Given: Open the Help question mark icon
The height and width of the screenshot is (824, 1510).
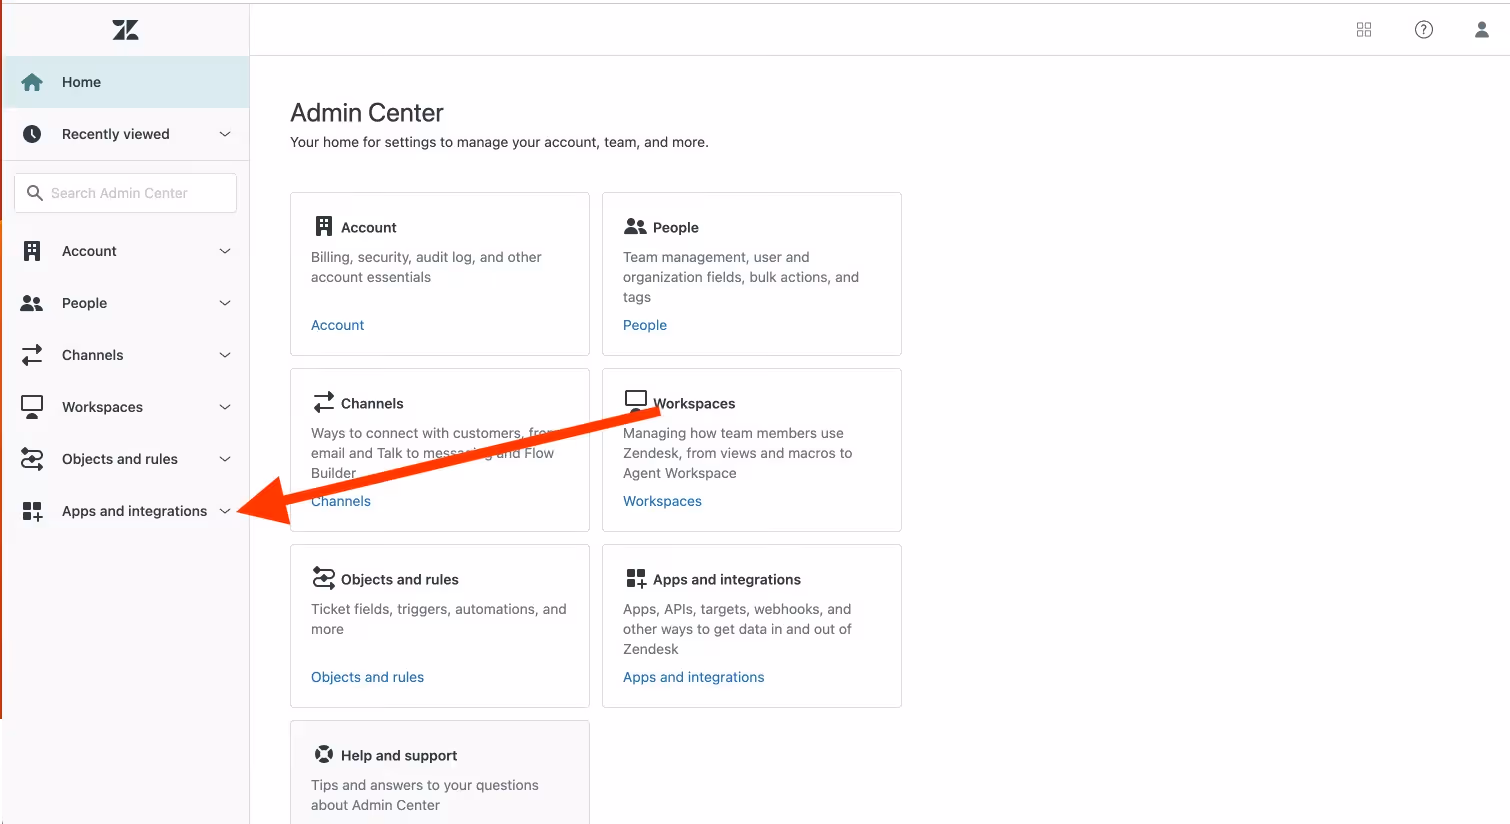Looking at the screenshot, I should [1424, 30].
